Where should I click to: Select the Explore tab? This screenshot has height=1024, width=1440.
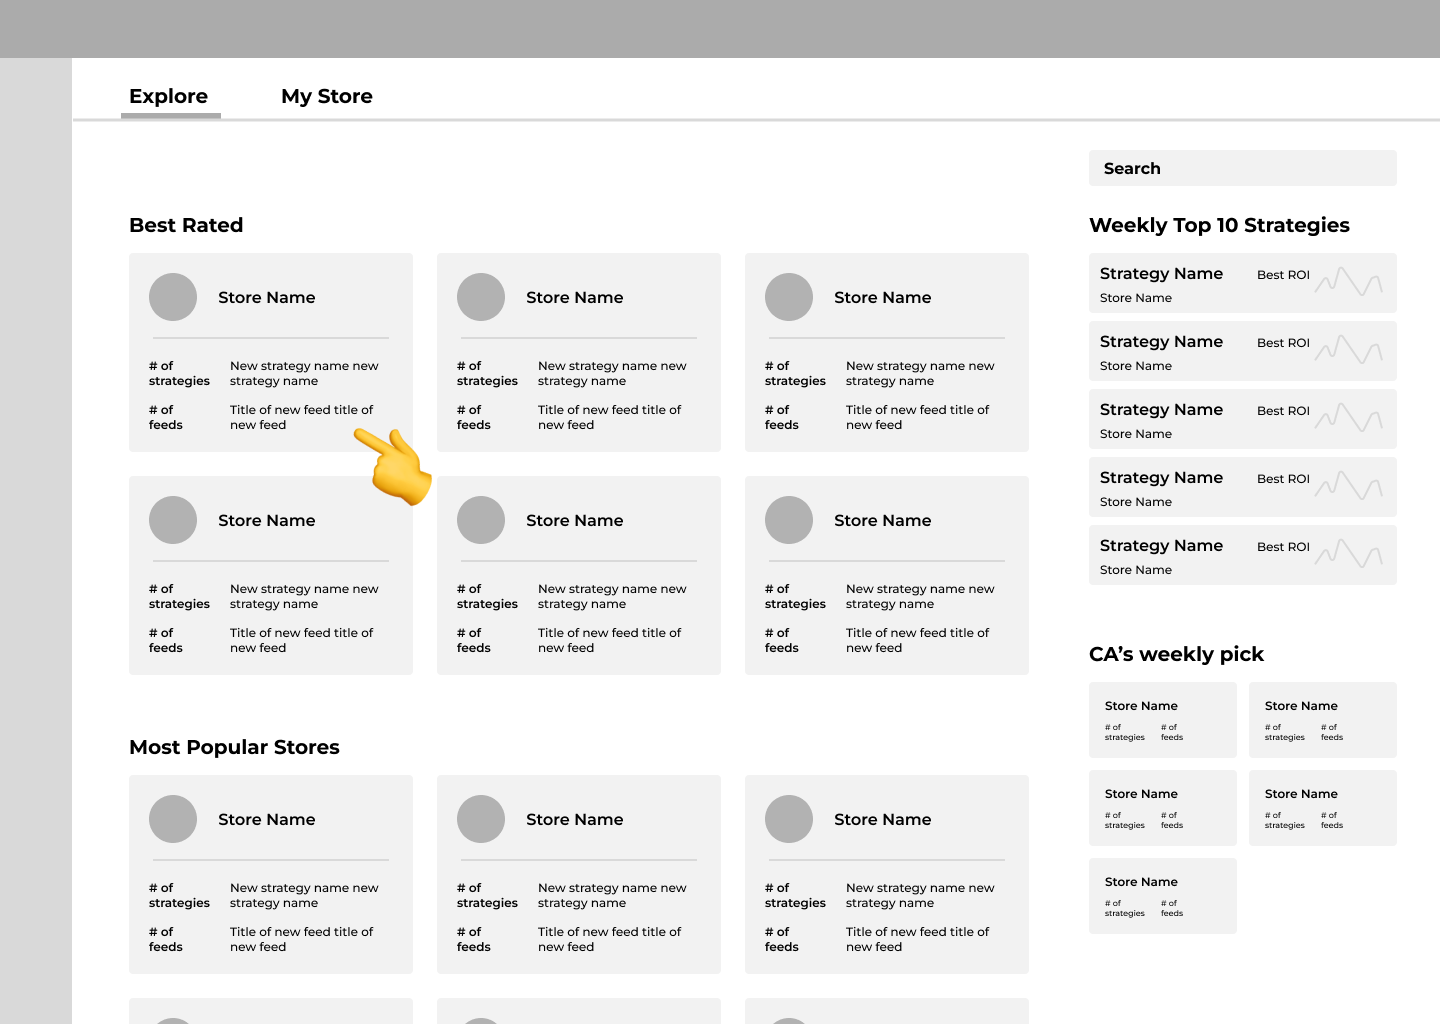pos(168,96)
